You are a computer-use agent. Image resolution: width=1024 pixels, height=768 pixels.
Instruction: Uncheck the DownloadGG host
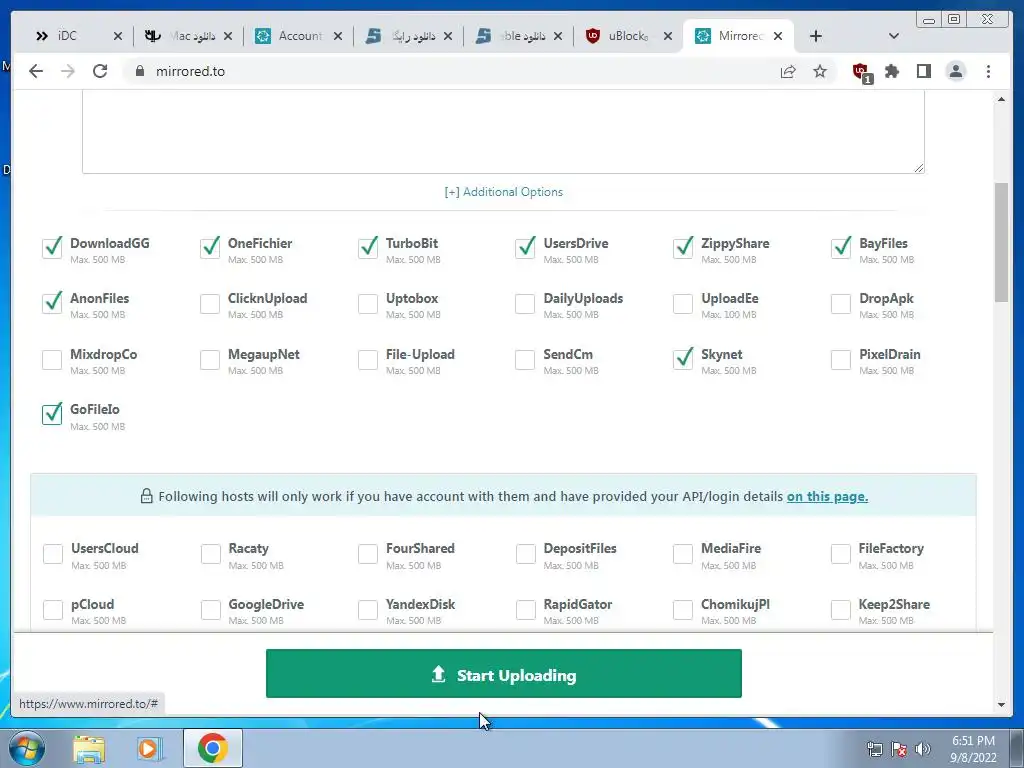[52, 248]
